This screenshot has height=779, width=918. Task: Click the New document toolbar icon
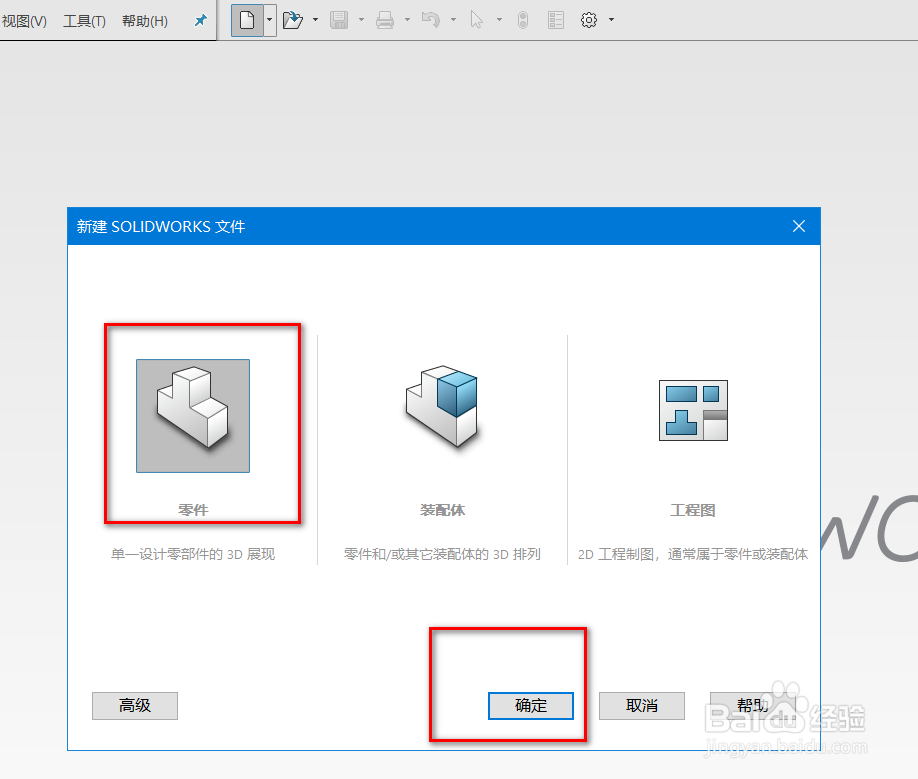coord(247,20)
